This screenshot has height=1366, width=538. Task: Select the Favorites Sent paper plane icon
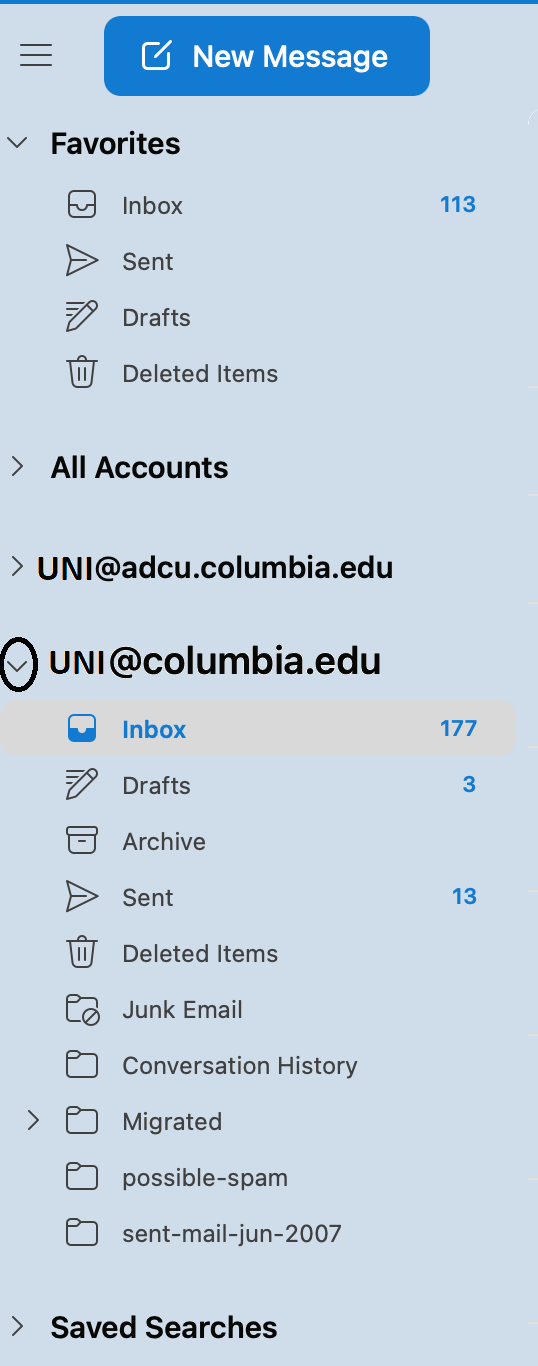coord(82,261)
